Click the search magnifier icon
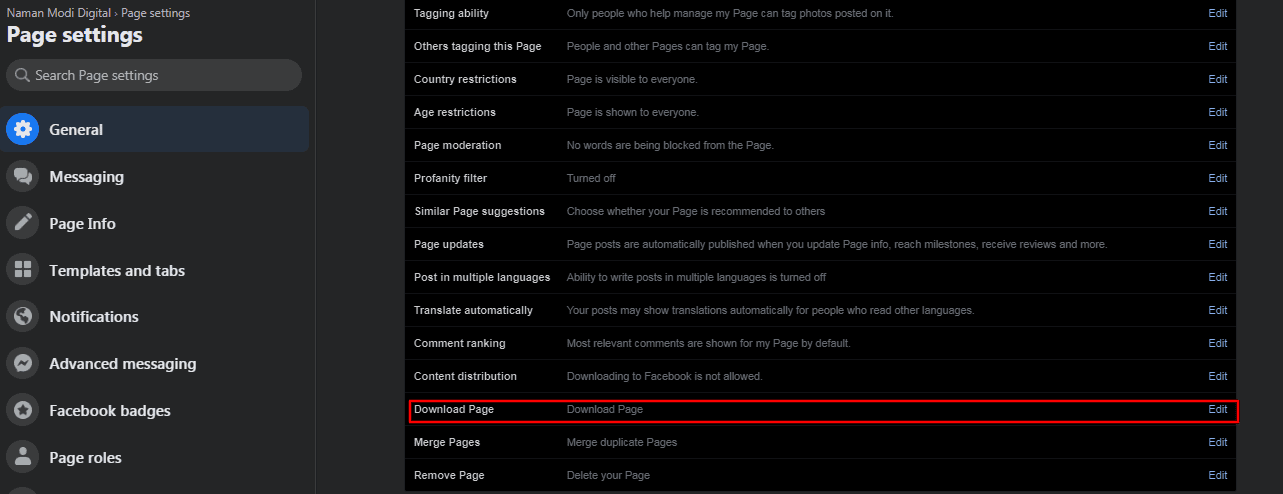This screenshot has width=1283, height=494. (22, 75)
